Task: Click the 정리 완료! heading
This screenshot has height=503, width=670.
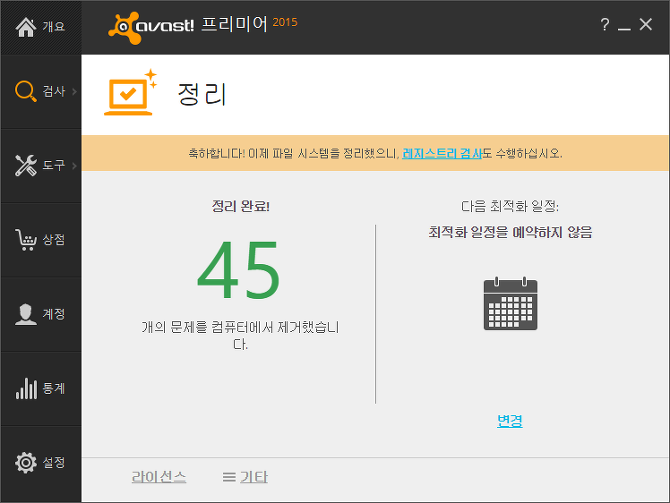Action: (241, 206)
